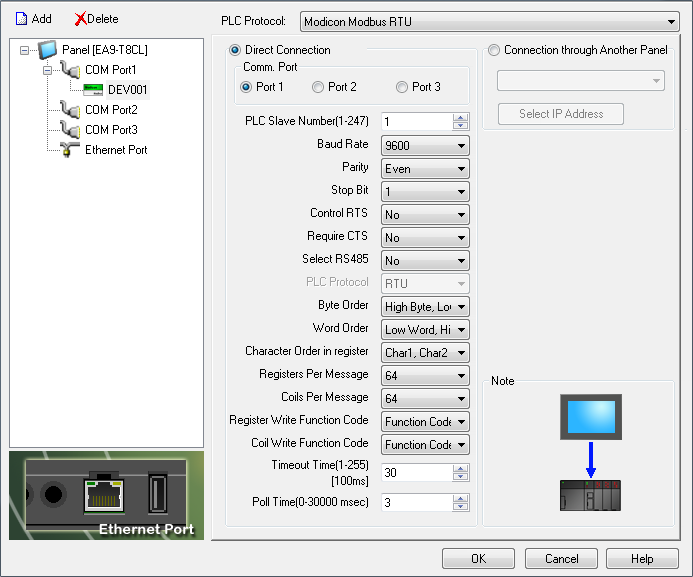
Task: Click the Add new device icon
Action: coord(20,19)
